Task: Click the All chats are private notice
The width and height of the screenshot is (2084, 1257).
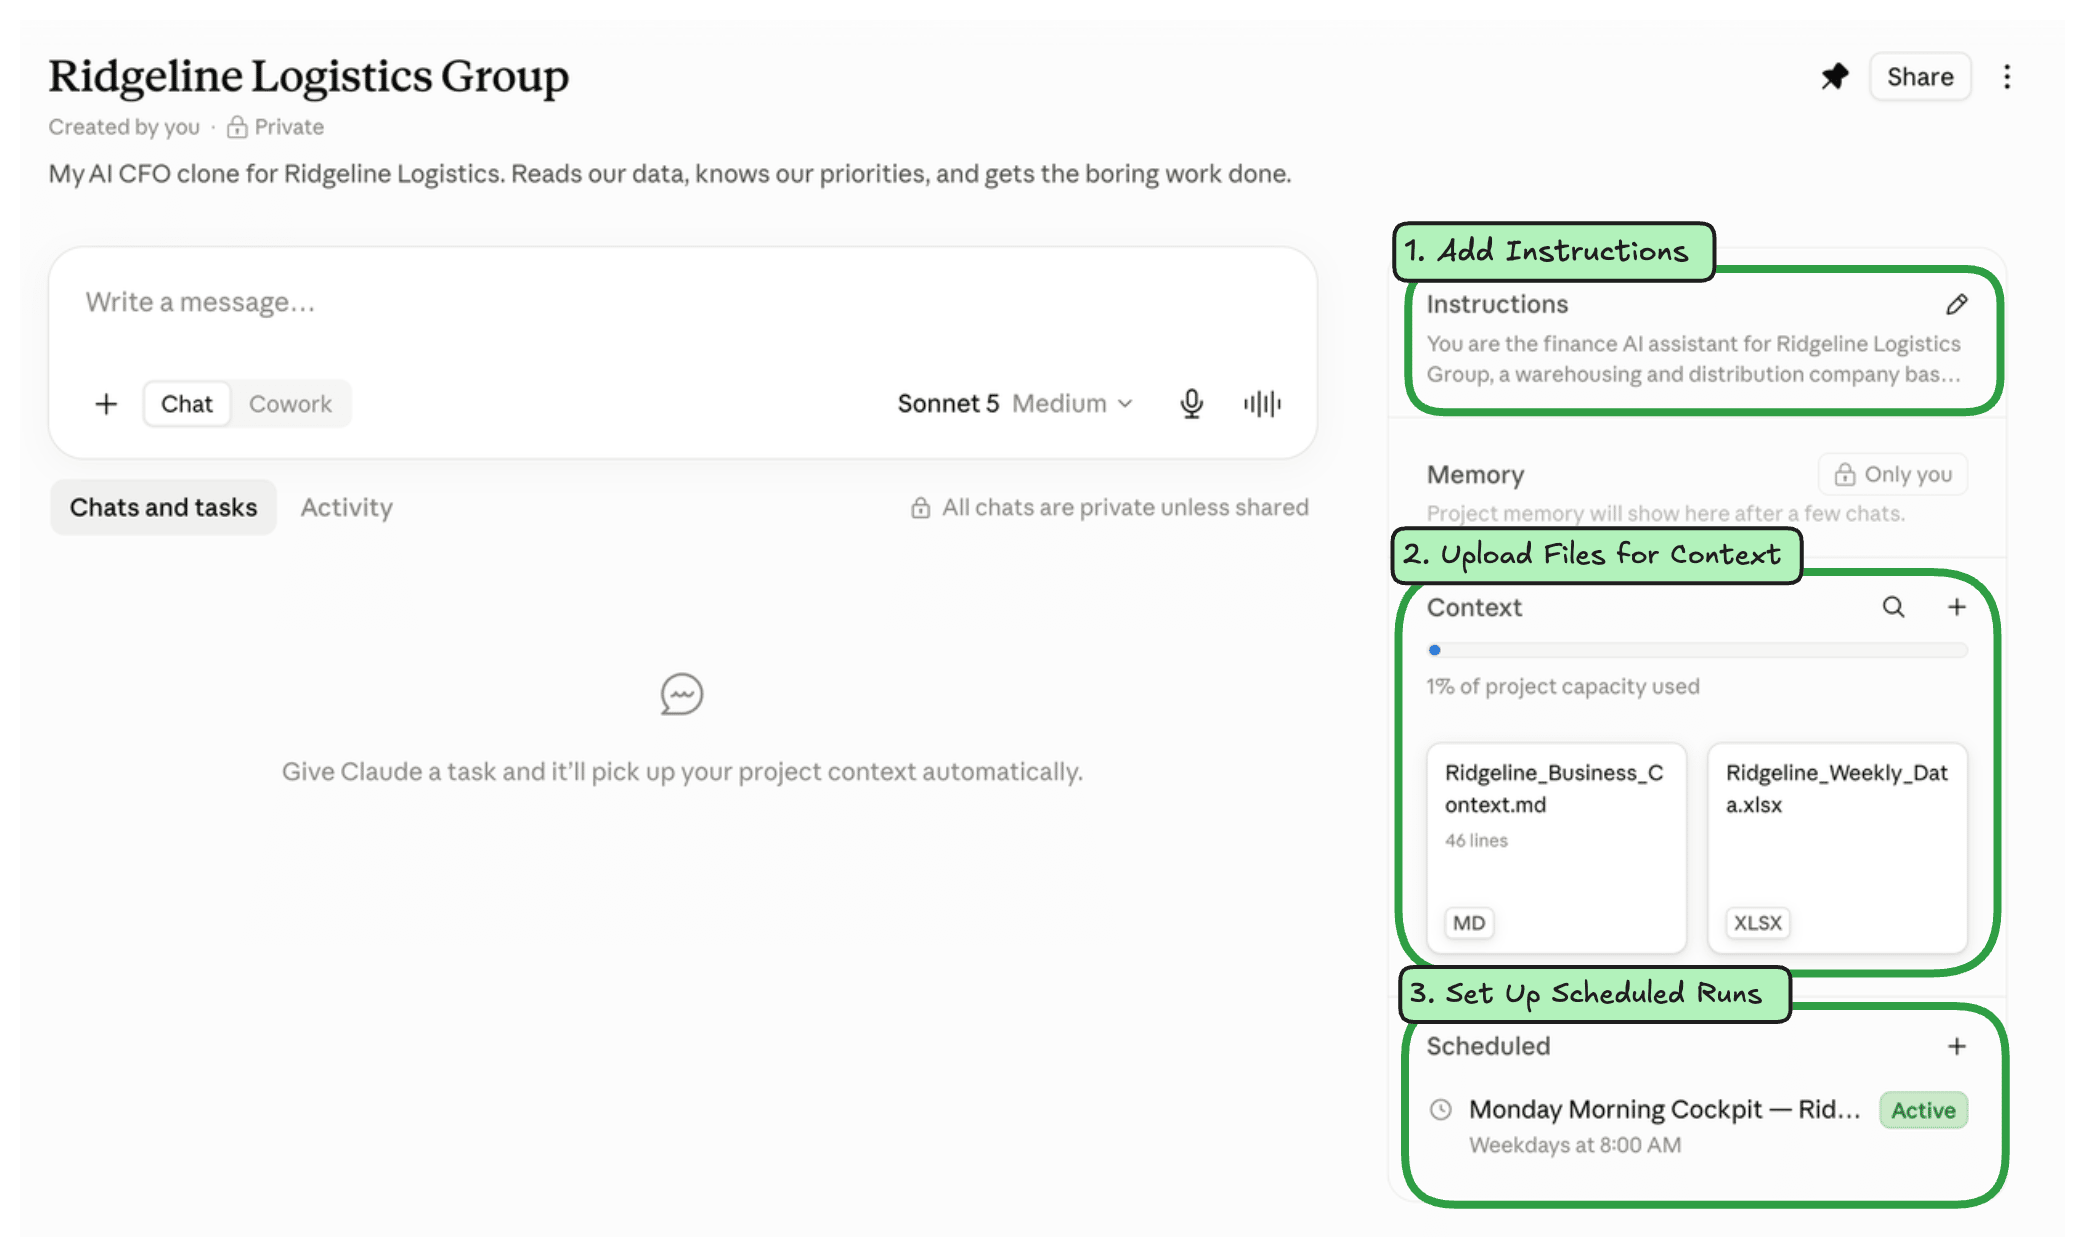Action: tap(1109, 508)
